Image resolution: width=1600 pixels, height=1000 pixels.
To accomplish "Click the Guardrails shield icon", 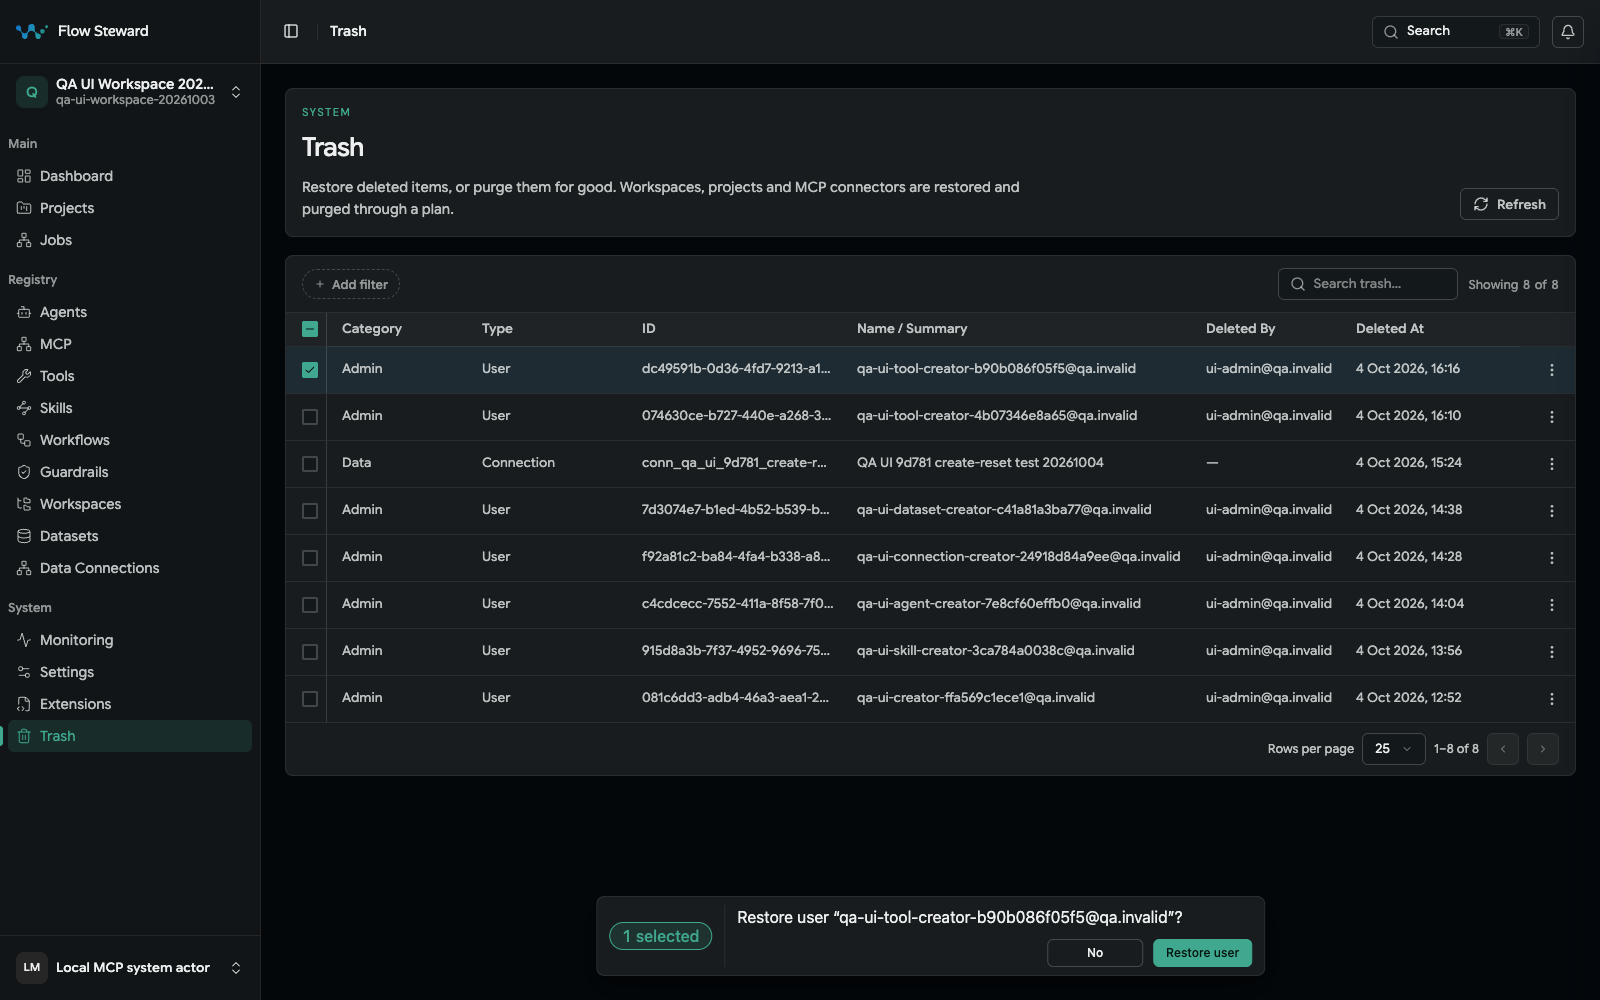I will coord(24,472).
